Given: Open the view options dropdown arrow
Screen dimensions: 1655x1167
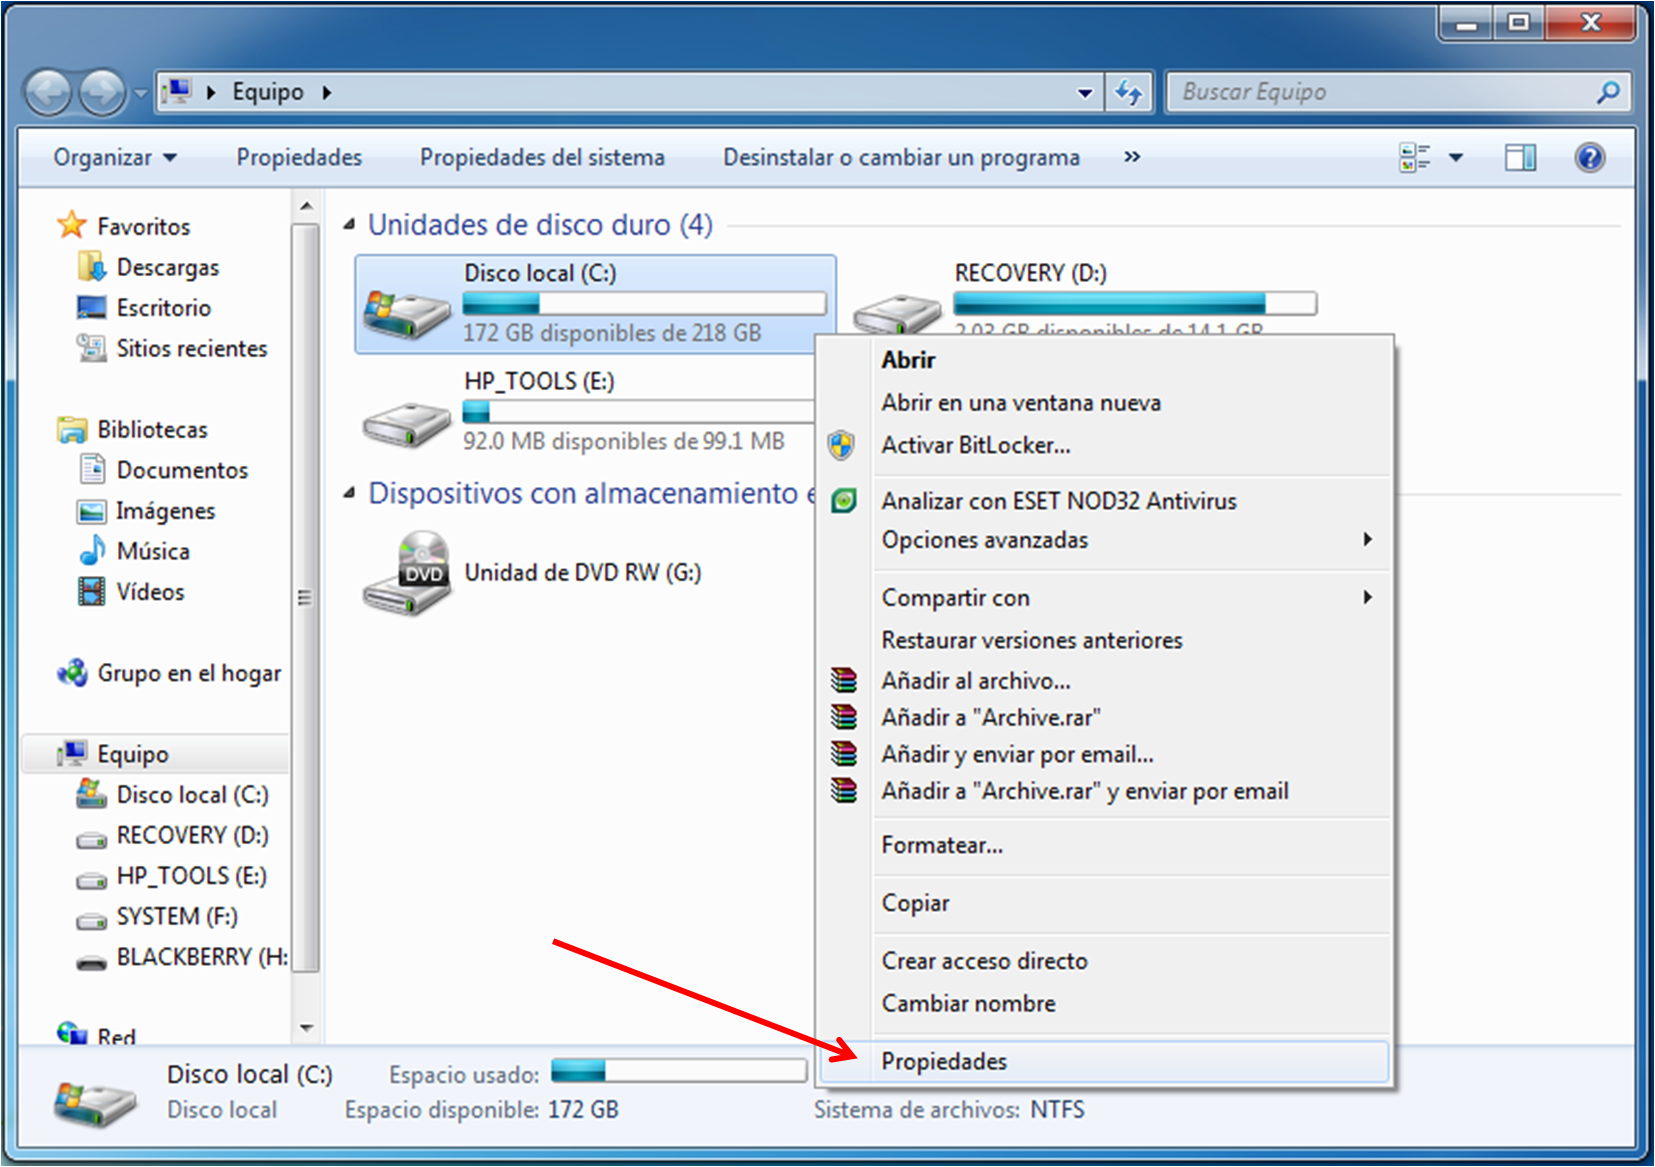Looking at the screenshot, I should click(x=1456, y=158).
